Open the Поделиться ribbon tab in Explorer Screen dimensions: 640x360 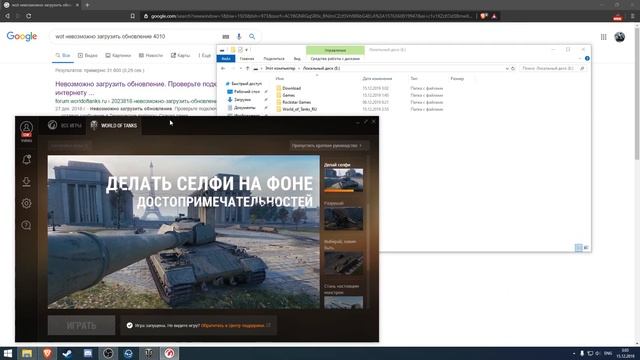pyautogui.click(x=274, y=58)
